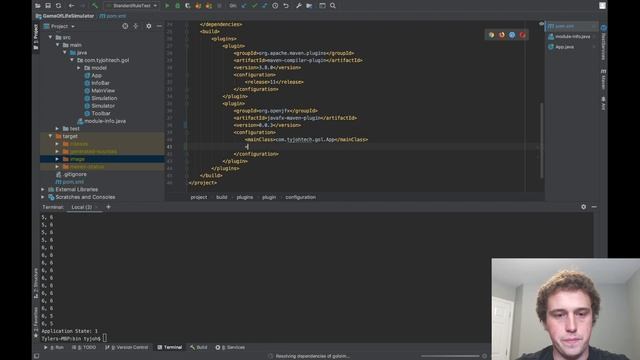The height and width of the screenshot is (360, 640).
Task: Select the Local (3) terminal tab
Action: [x=82, y=207]
